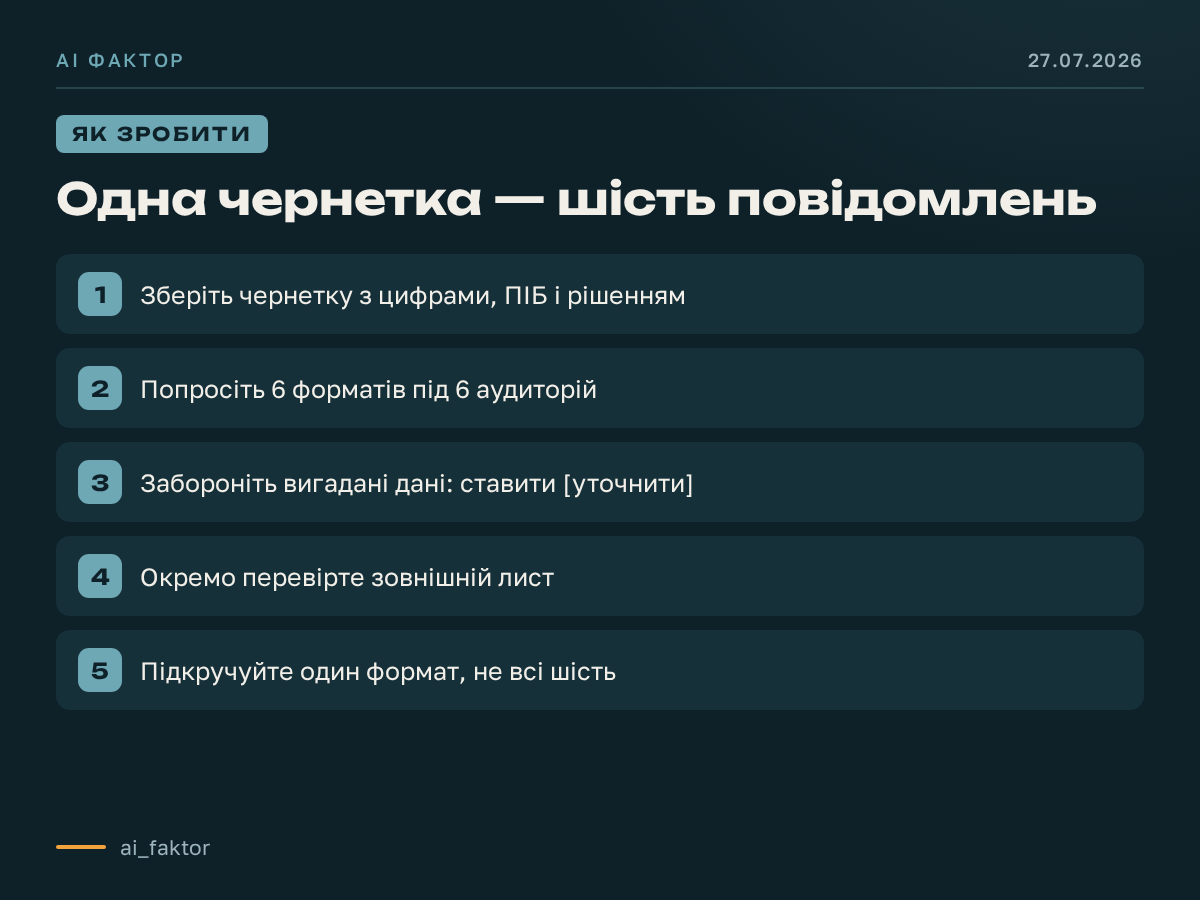This screenshot has width=1200, height=900.
Task: Click the ЯК ЗРОБИТИ tag label
Action: [162, 134]
